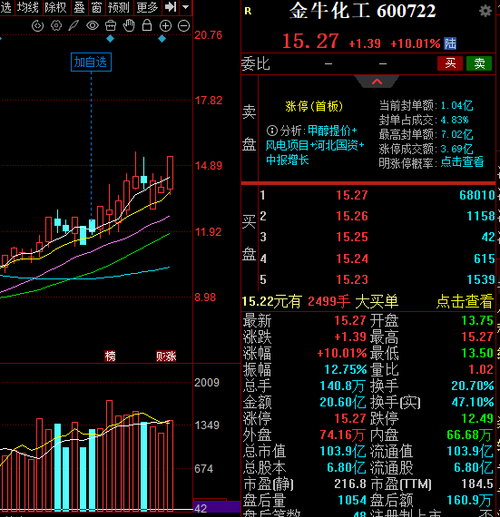The width and height of the screenshot is (500, 517).
Task: Click the 振幅 value 12.75%
Action: click(x=345, y=369)
